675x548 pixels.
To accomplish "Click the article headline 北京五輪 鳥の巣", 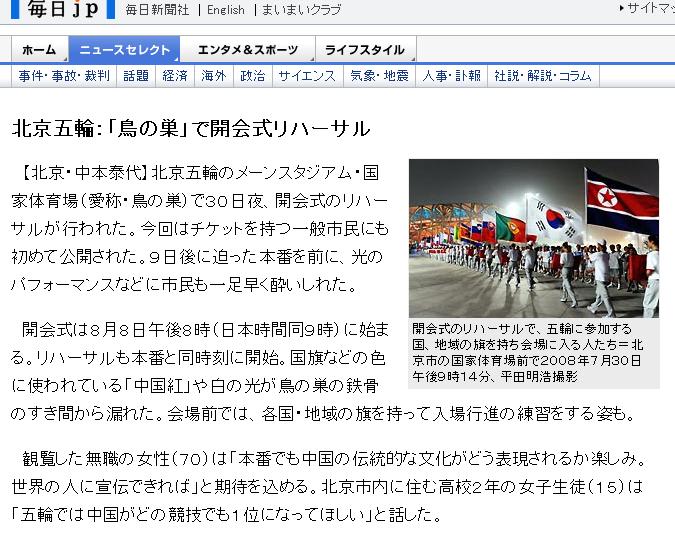I will 191,128.
